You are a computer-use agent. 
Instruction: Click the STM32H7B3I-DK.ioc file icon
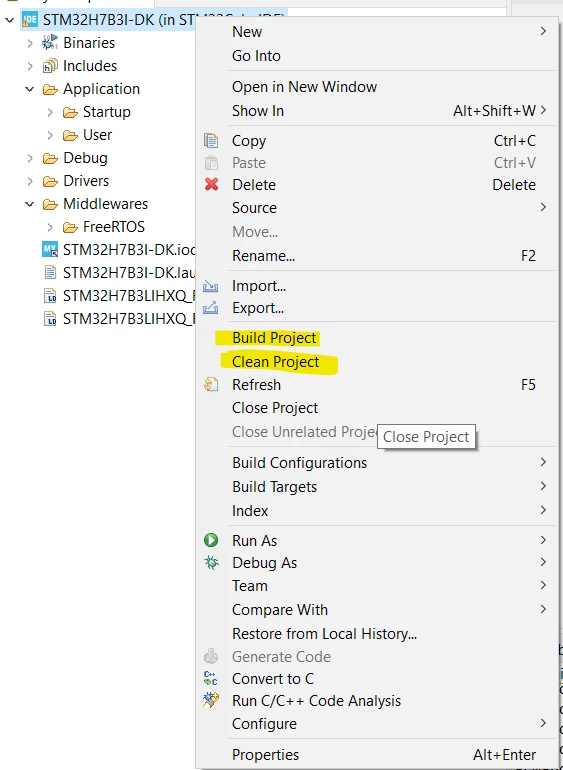[x=50, y=250]
